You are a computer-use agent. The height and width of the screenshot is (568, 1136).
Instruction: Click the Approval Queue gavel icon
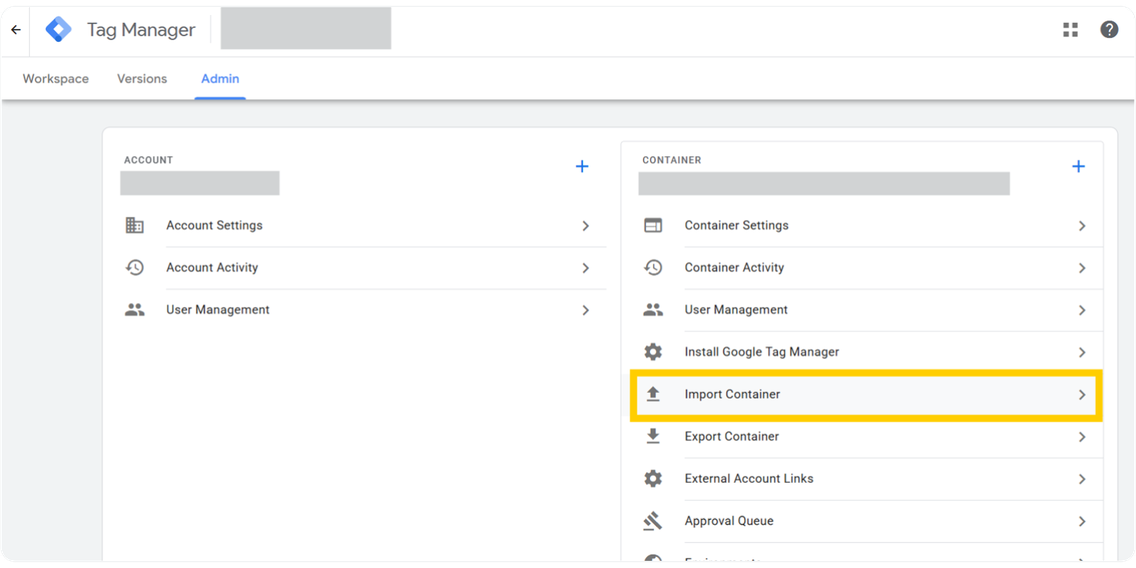pos(653,521)
